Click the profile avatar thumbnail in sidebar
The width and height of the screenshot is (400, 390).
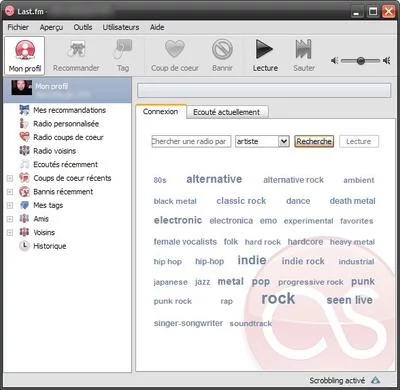coord(22,88)
